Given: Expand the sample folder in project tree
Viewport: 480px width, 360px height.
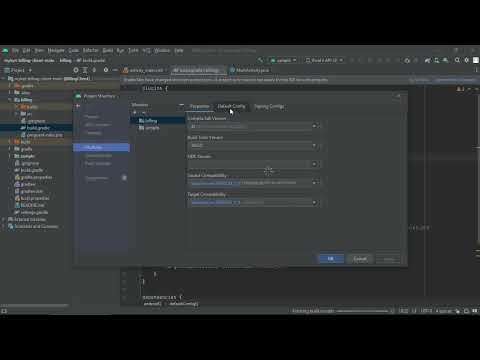Looking at the screenshot, I should 10,156.
